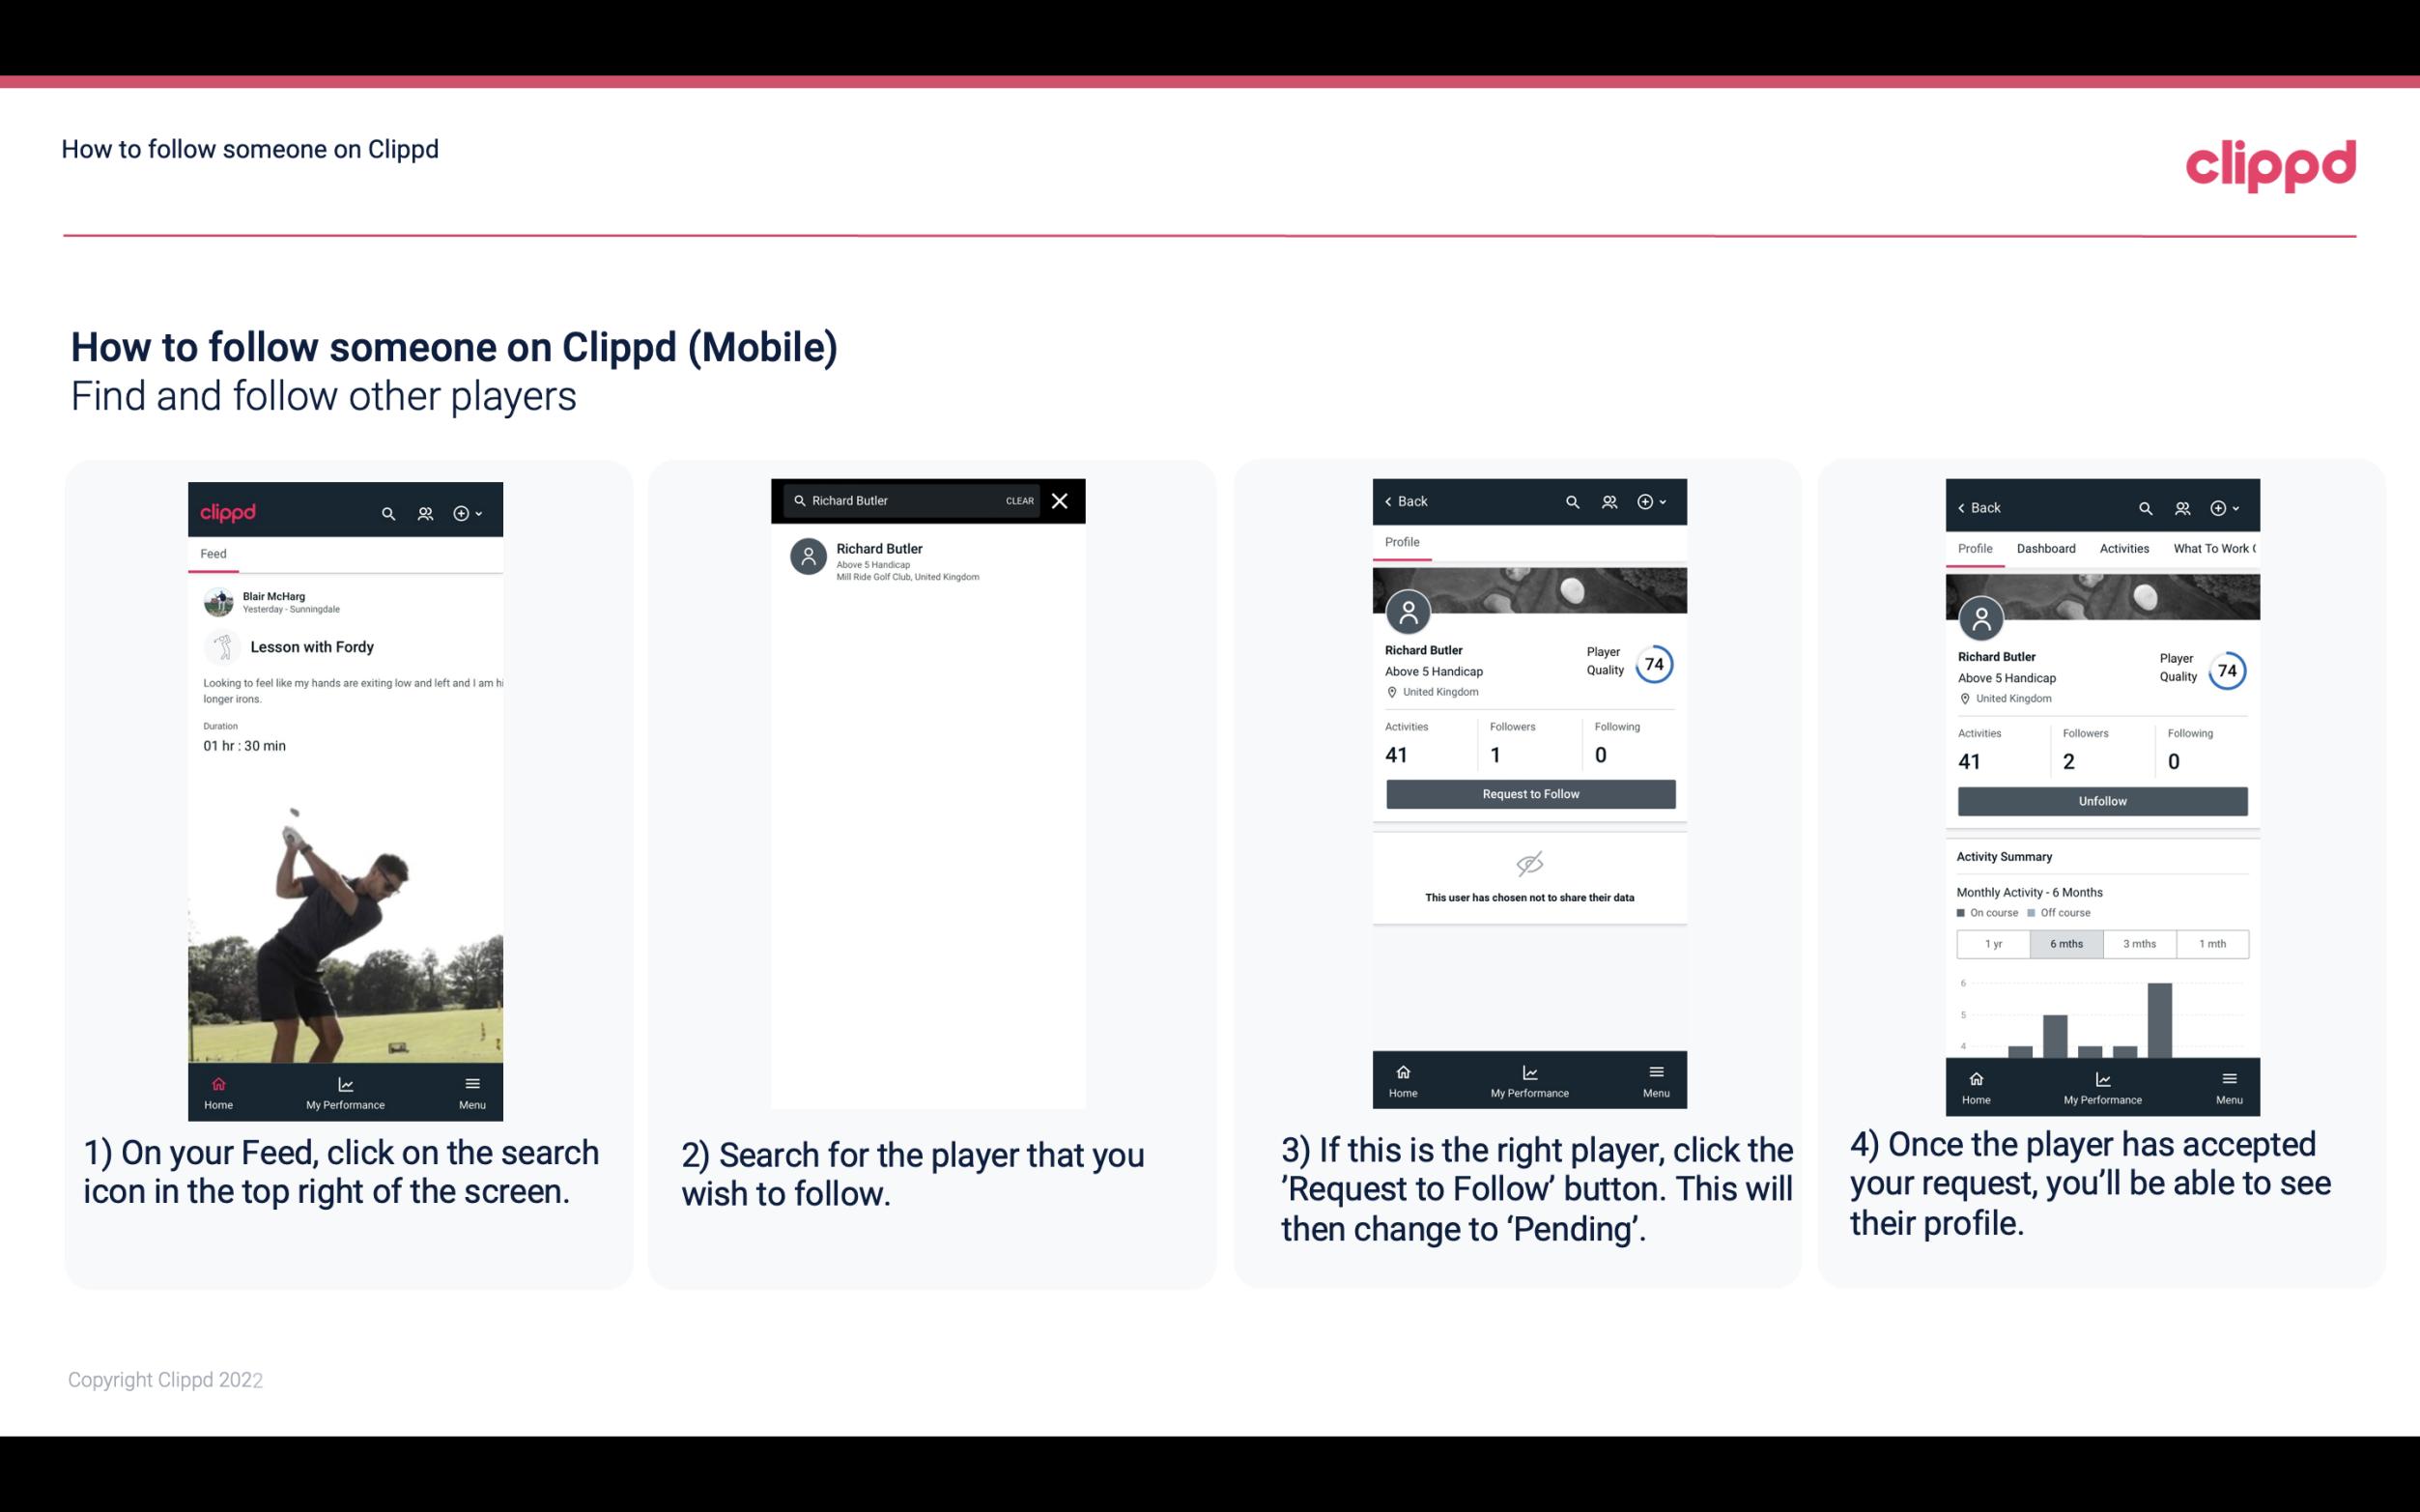This screenshot has width=2420, height=1512.
Task: Click the Unfollow button on accepted profile
Action: pyautogui.click(x=2101, y=800)
